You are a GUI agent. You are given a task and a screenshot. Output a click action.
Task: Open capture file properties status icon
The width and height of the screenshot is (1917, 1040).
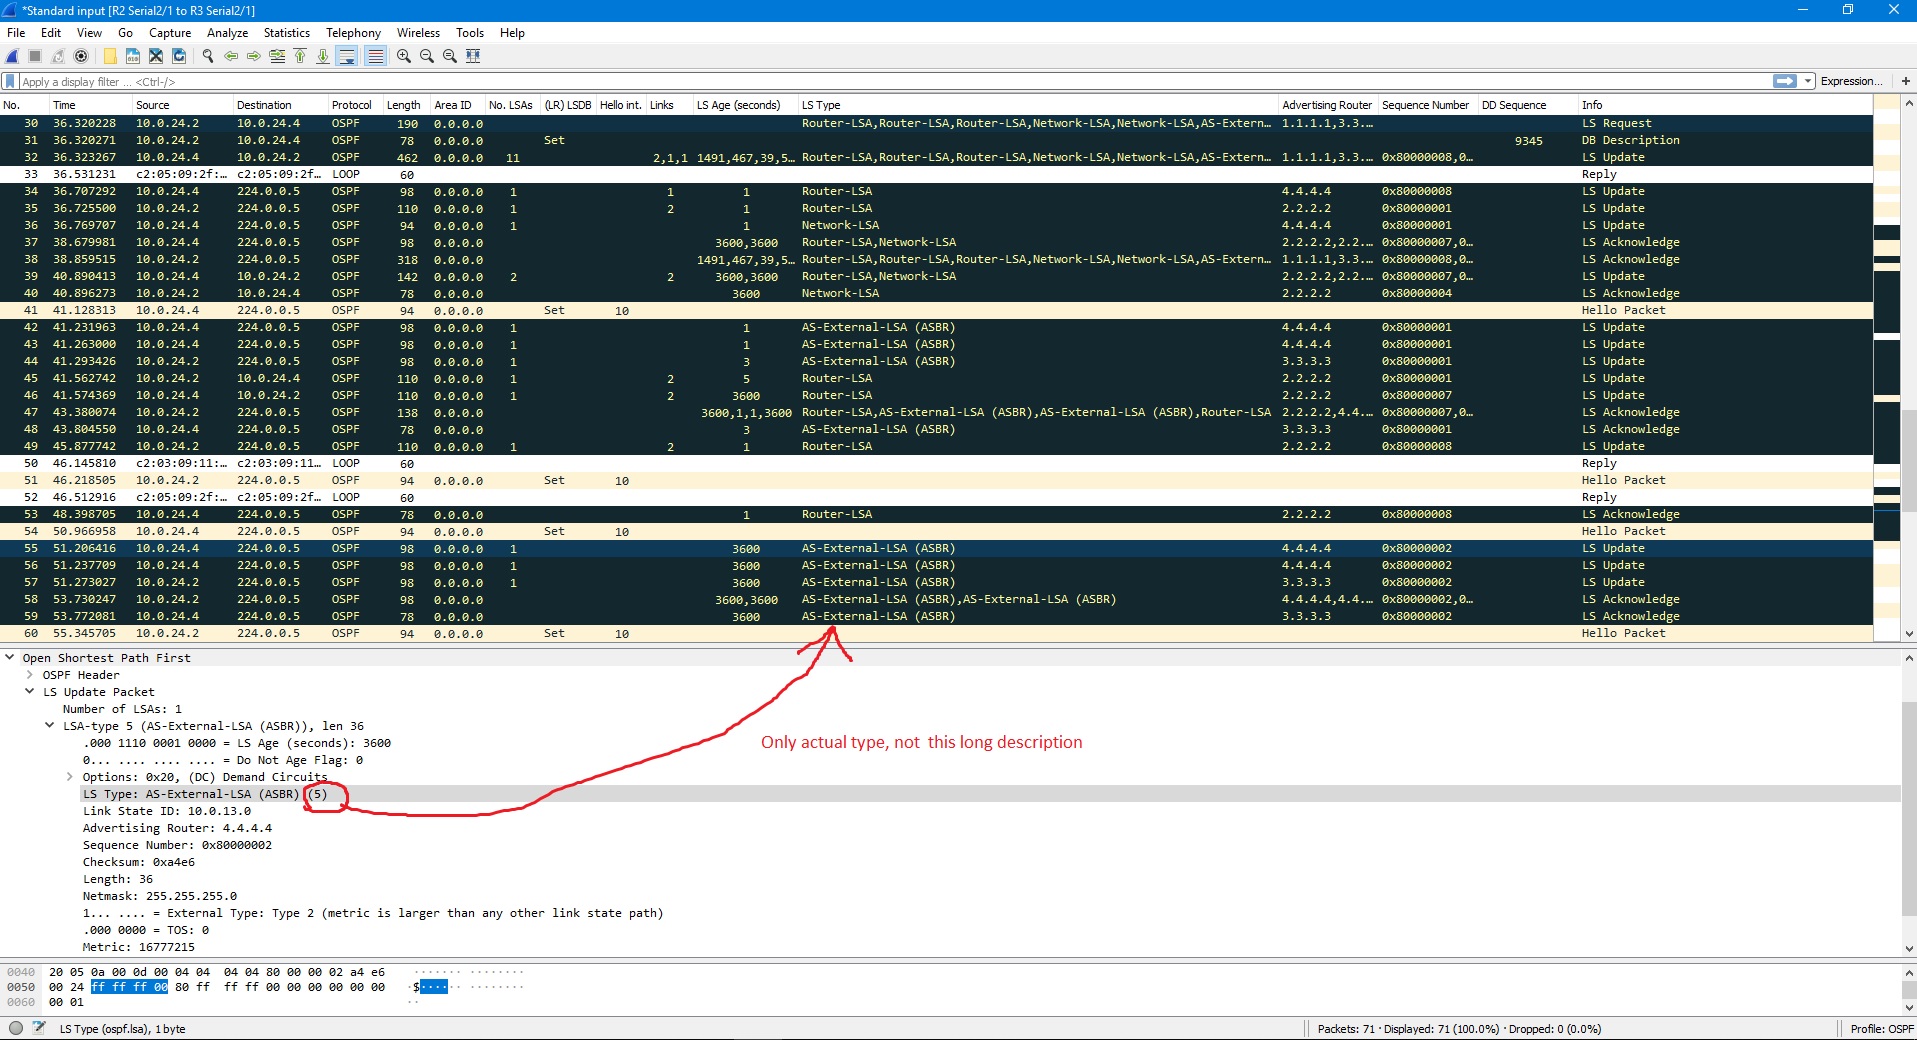pyautogui.click(x=39, y=1028)
